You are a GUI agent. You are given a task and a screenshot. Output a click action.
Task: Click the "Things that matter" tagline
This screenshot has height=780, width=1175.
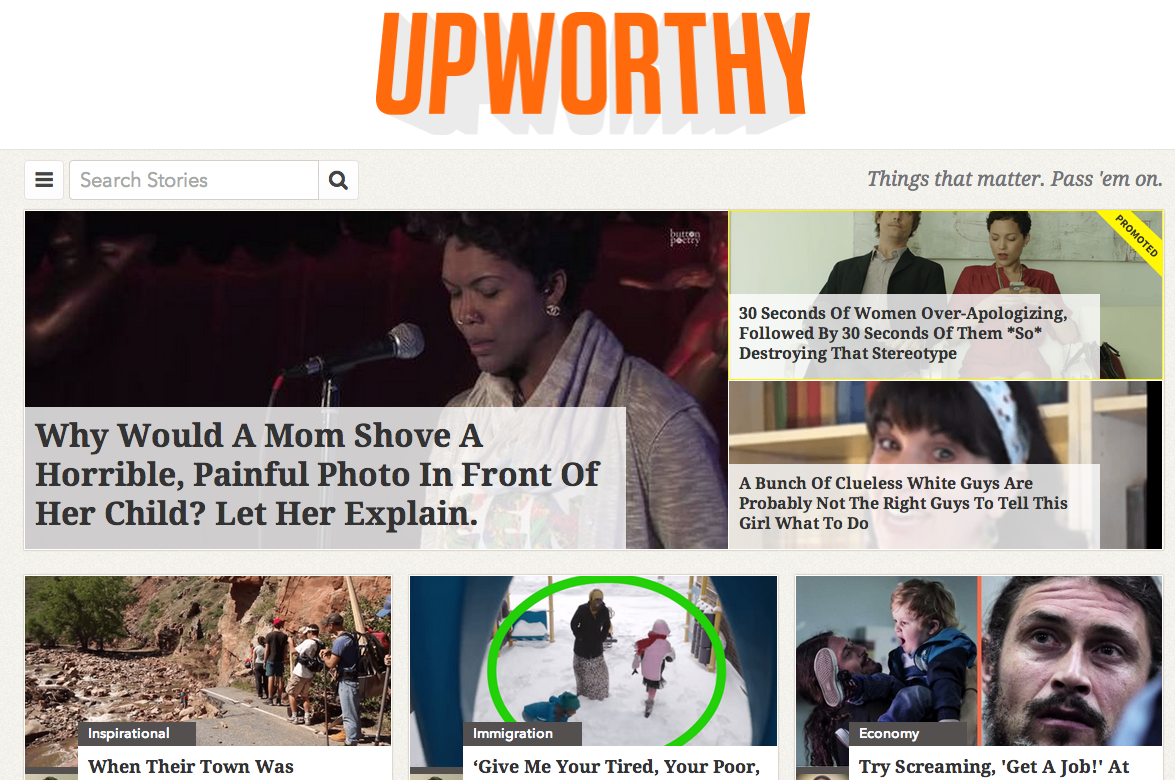pos(1015,179)
